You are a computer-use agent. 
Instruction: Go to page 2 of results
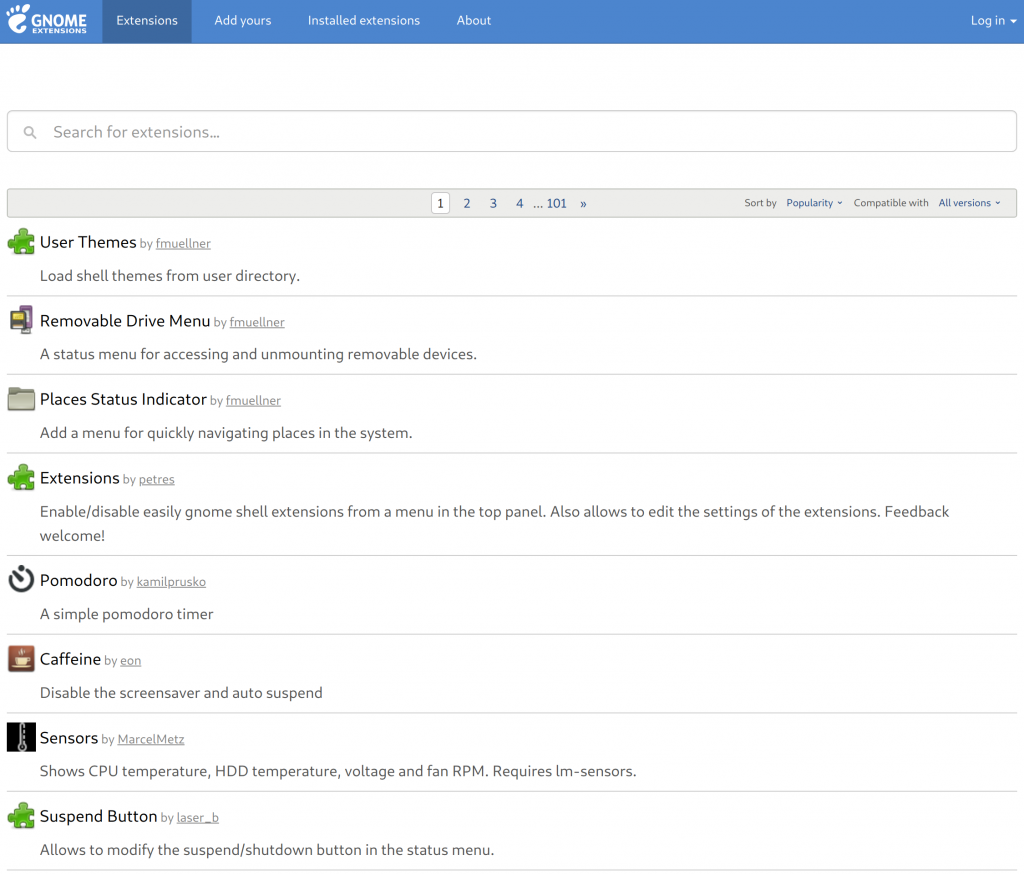pyautogui.click(x=466, y=203)
